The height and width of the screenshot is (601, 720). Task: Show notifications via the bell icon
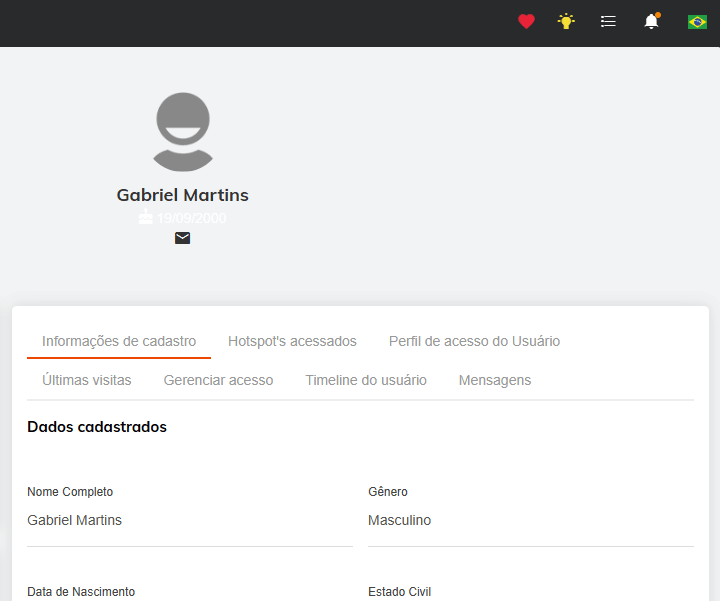point(651,21)
